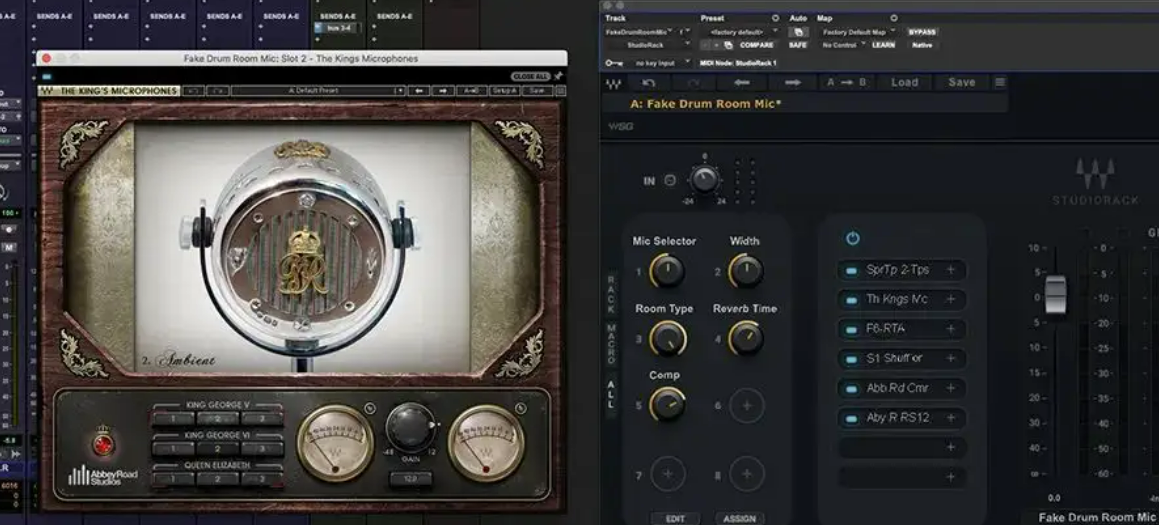Click the Waves logo in StudioRack toolbar
Image resolution: width=1159 pixels, height=525 pixels.
tap(614, 83)
